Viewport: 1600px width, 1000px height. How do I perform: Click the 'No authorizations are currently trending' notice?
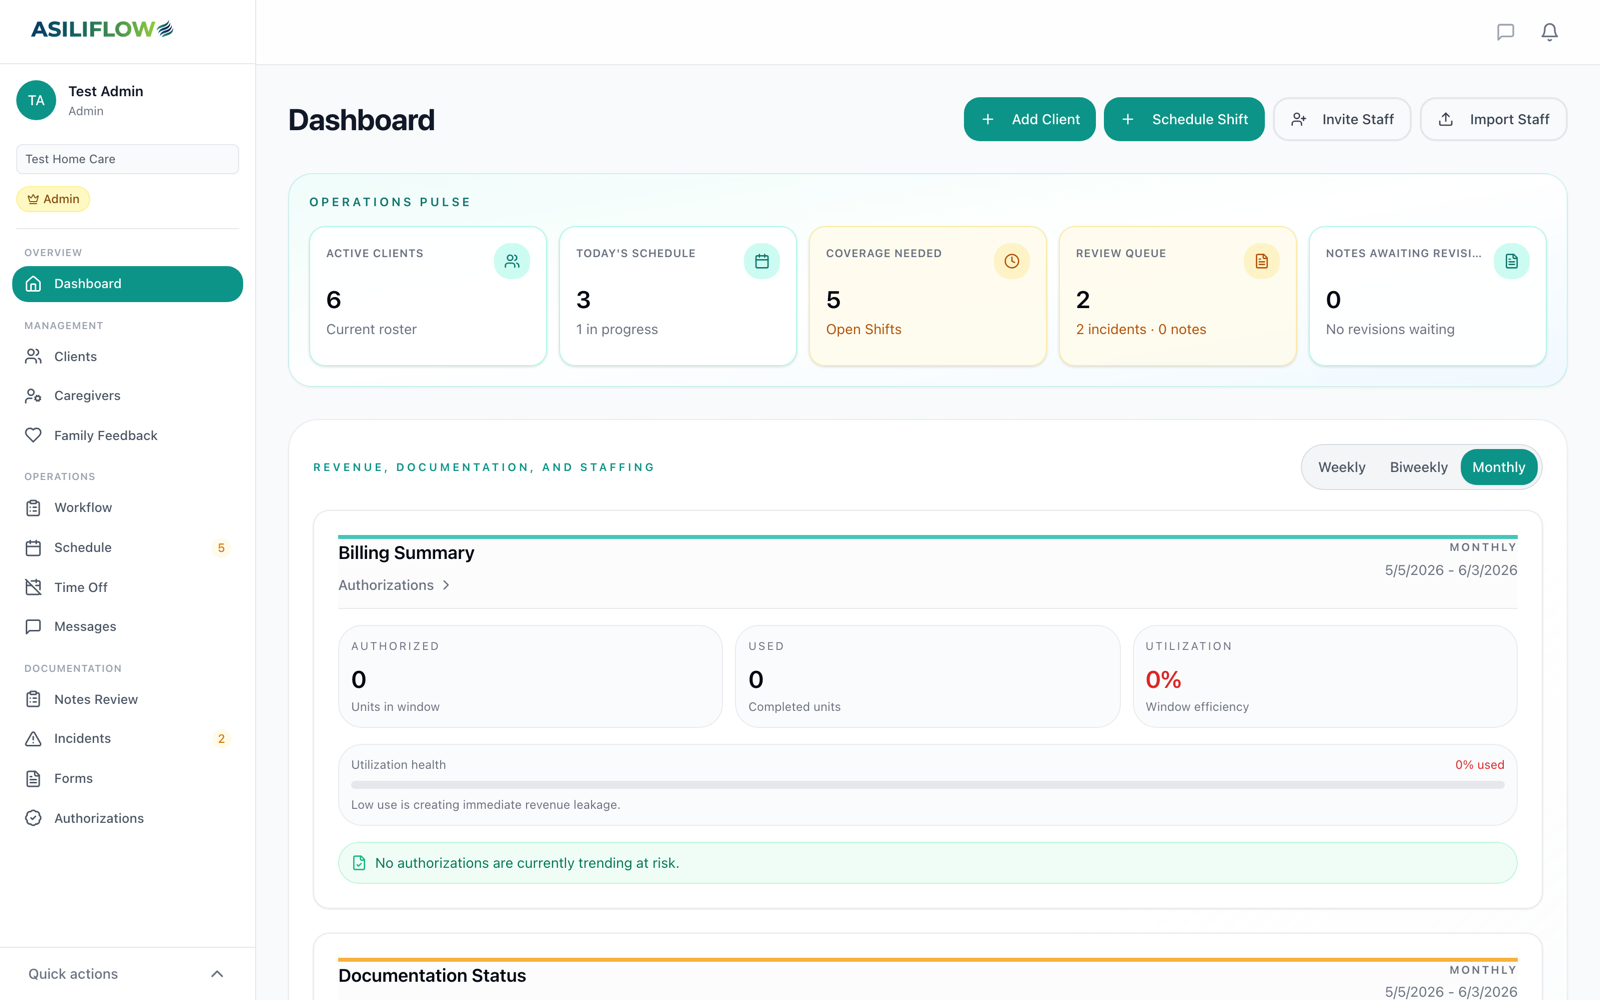pyautogui.click(x=927, y=863)
